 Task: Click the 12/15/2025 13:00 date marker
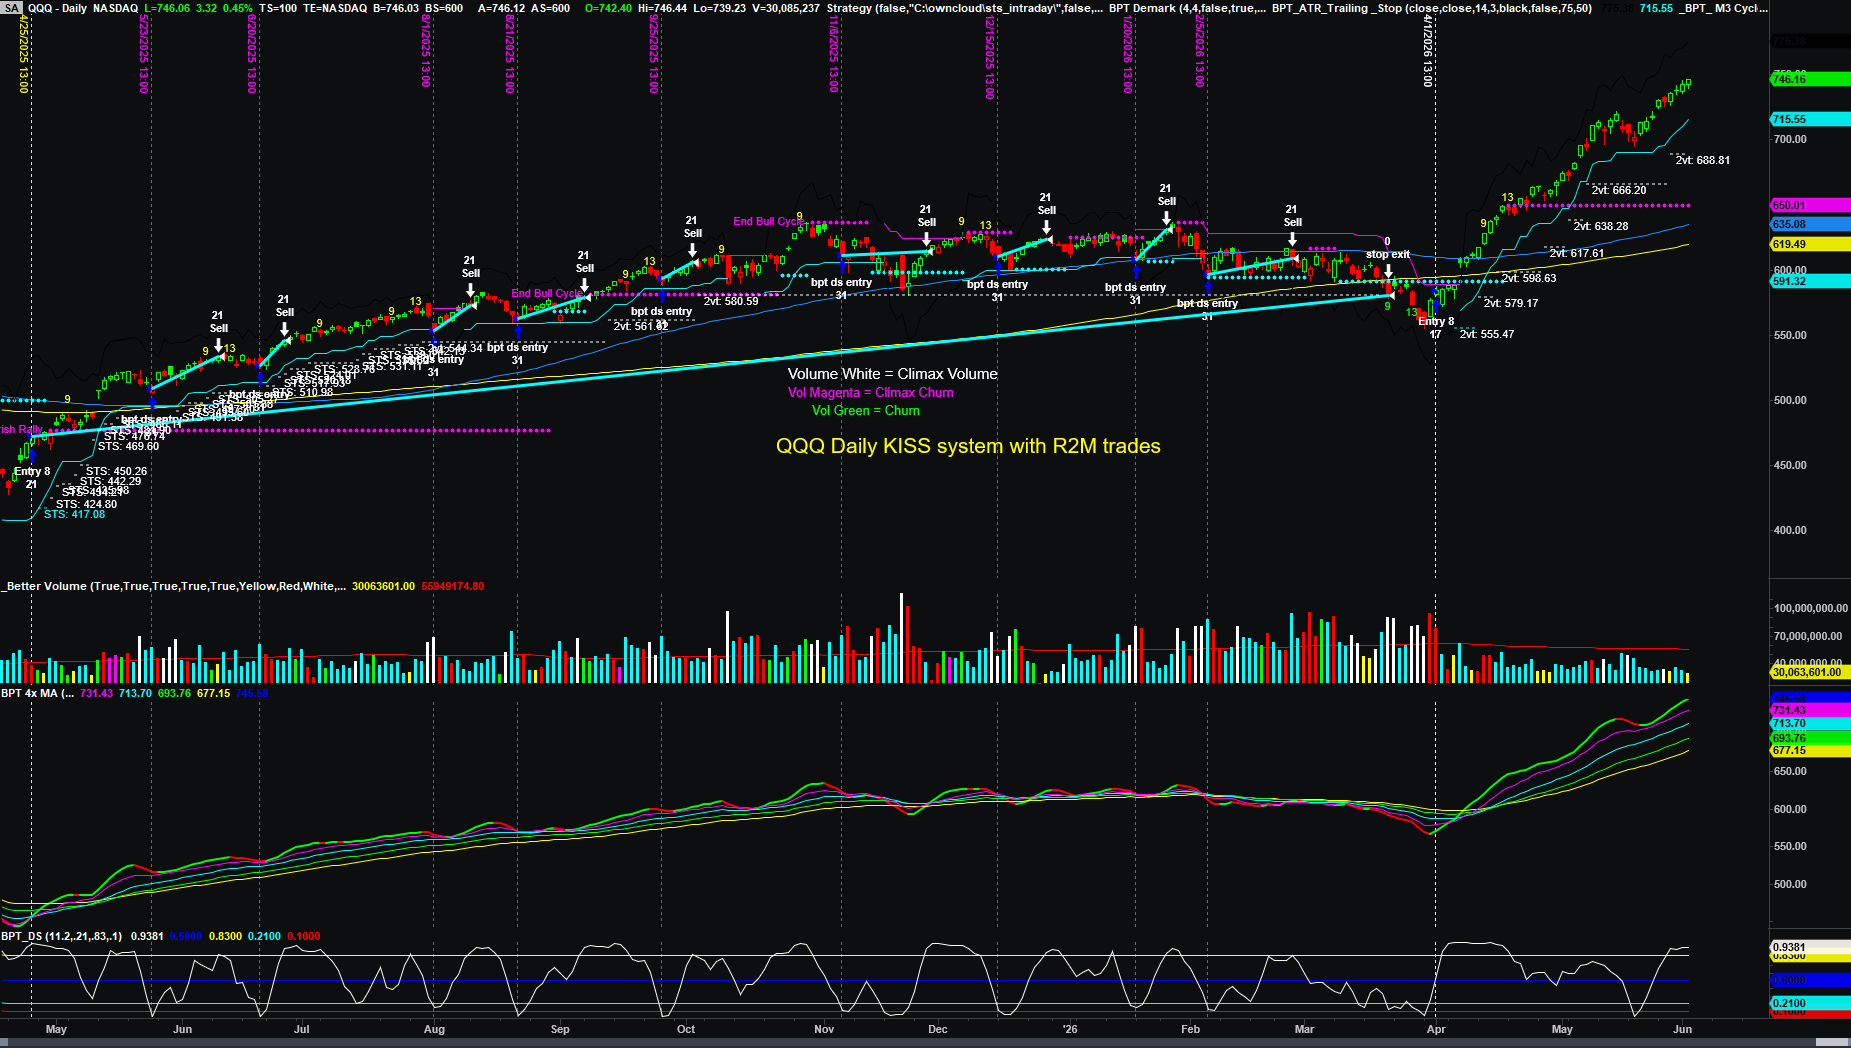(990, 57)
